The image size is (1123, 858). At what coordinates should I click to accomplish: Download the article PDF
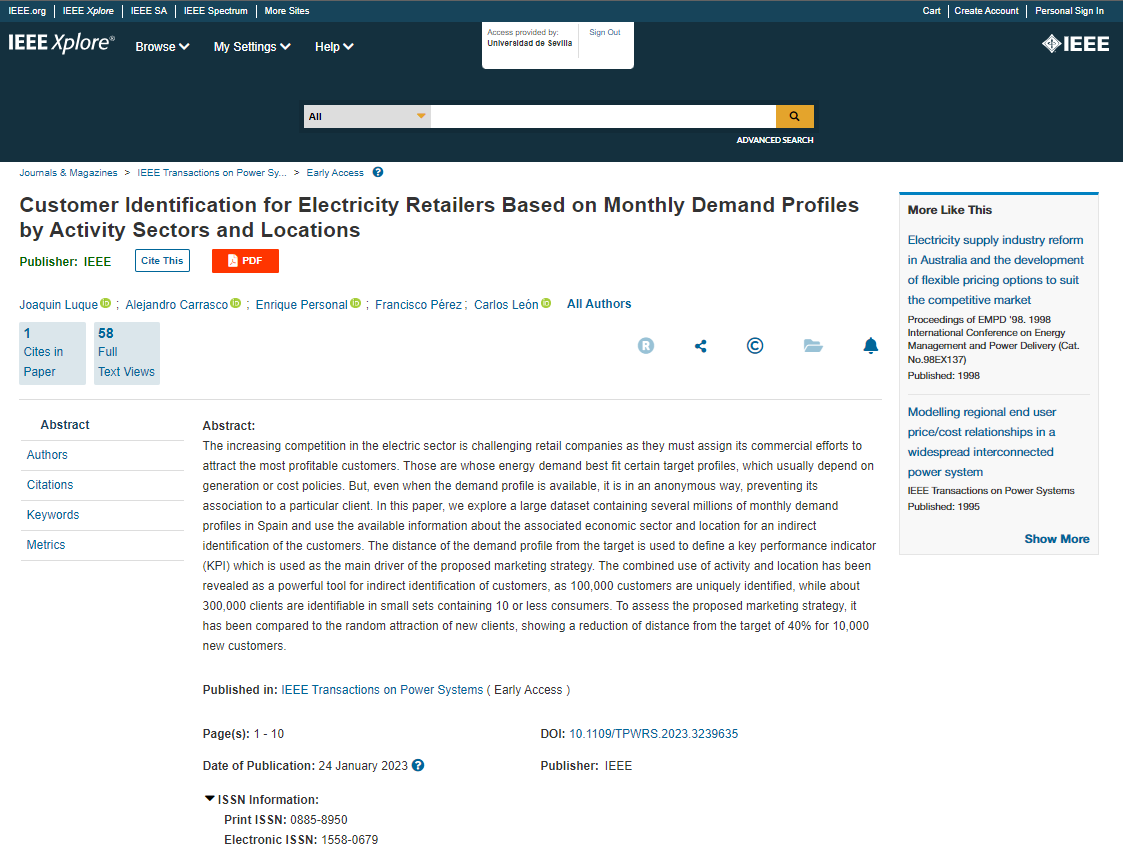tap(245, 261)
